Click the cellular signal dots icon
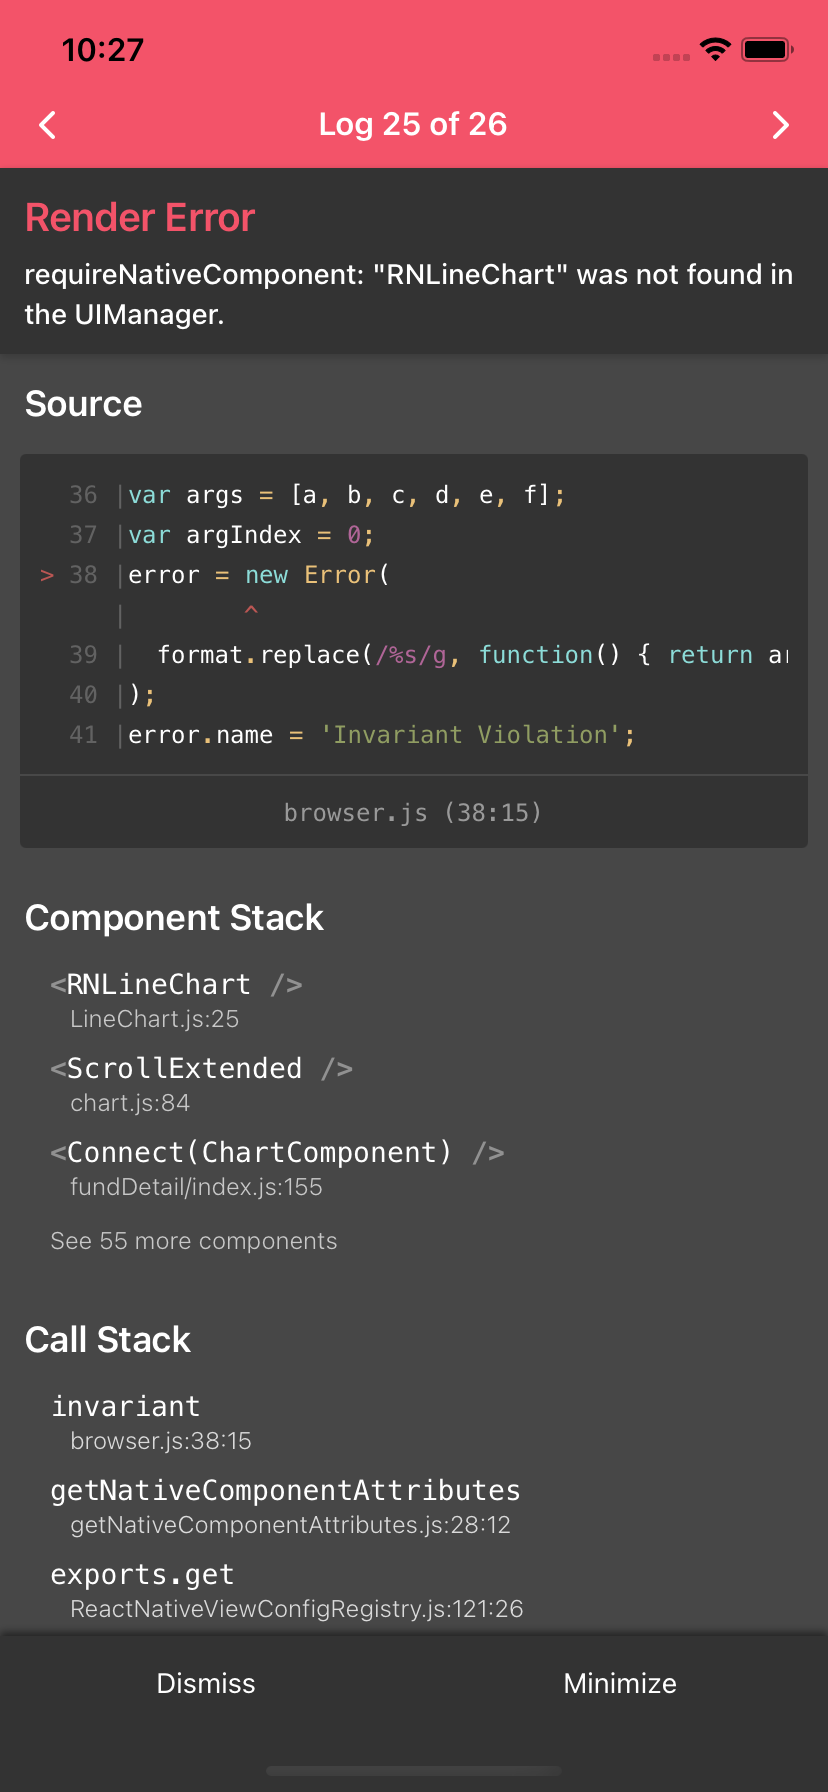 pos(670,57)
